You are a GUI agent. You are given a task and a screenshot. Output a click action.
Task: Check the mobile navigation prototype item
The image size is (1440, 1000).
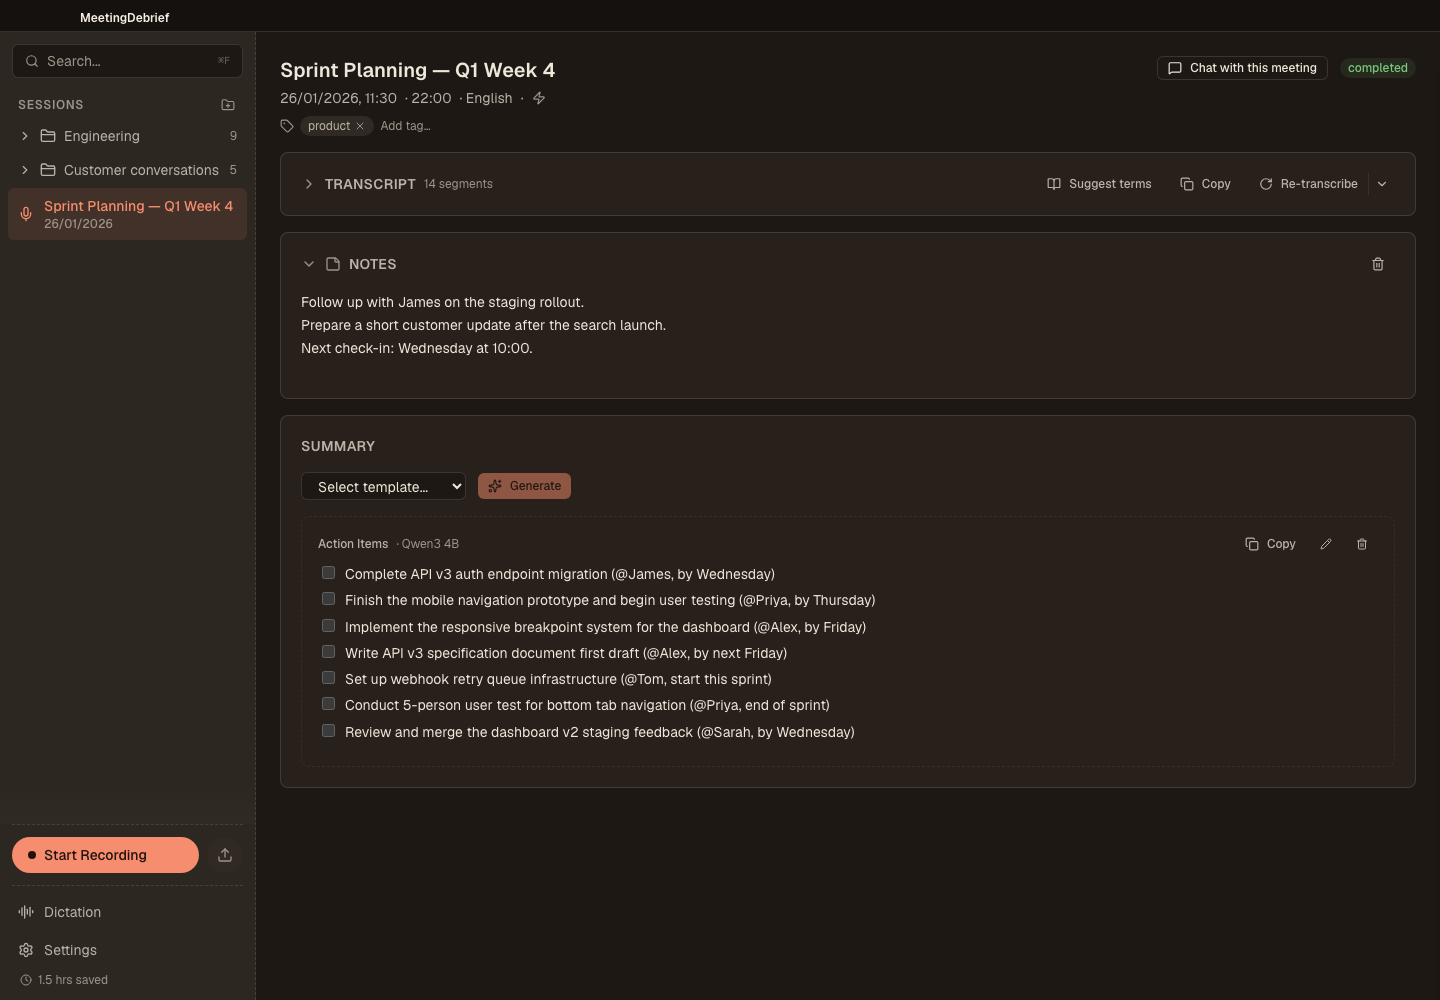click(x=328, y=599)
